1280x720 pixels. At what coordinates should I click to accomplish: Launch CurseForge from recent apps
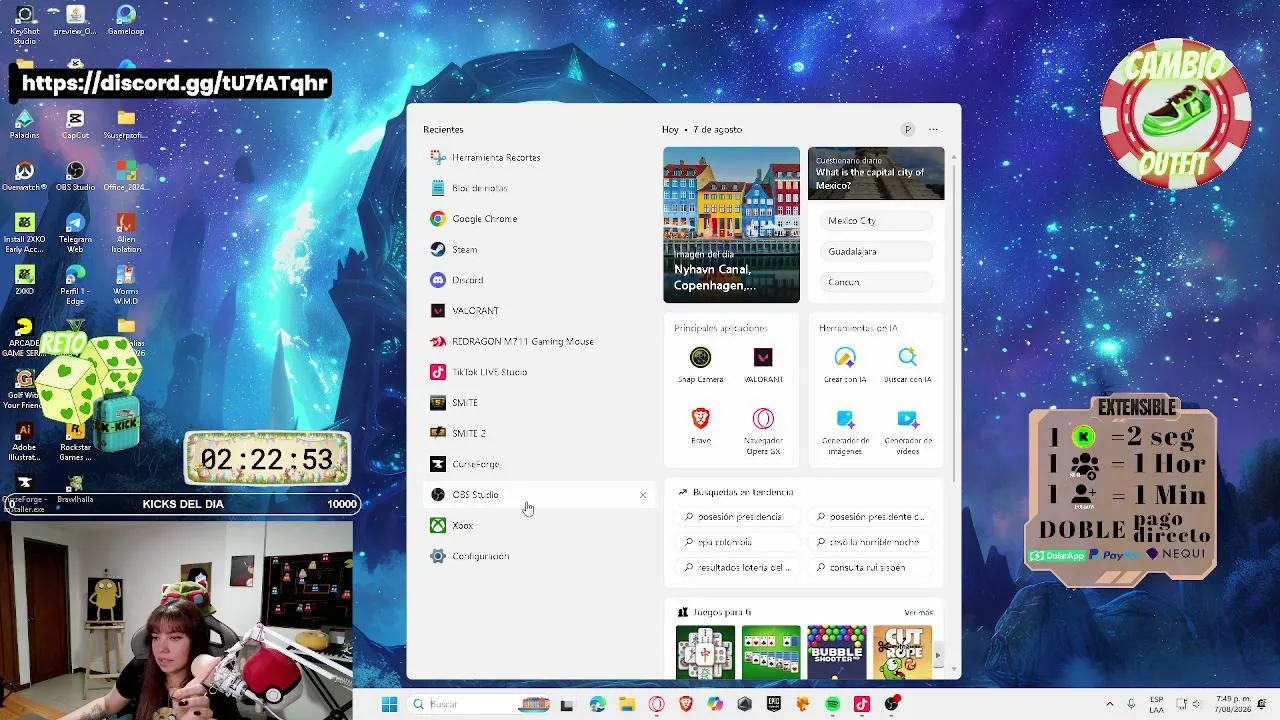[x=540, y=464]
